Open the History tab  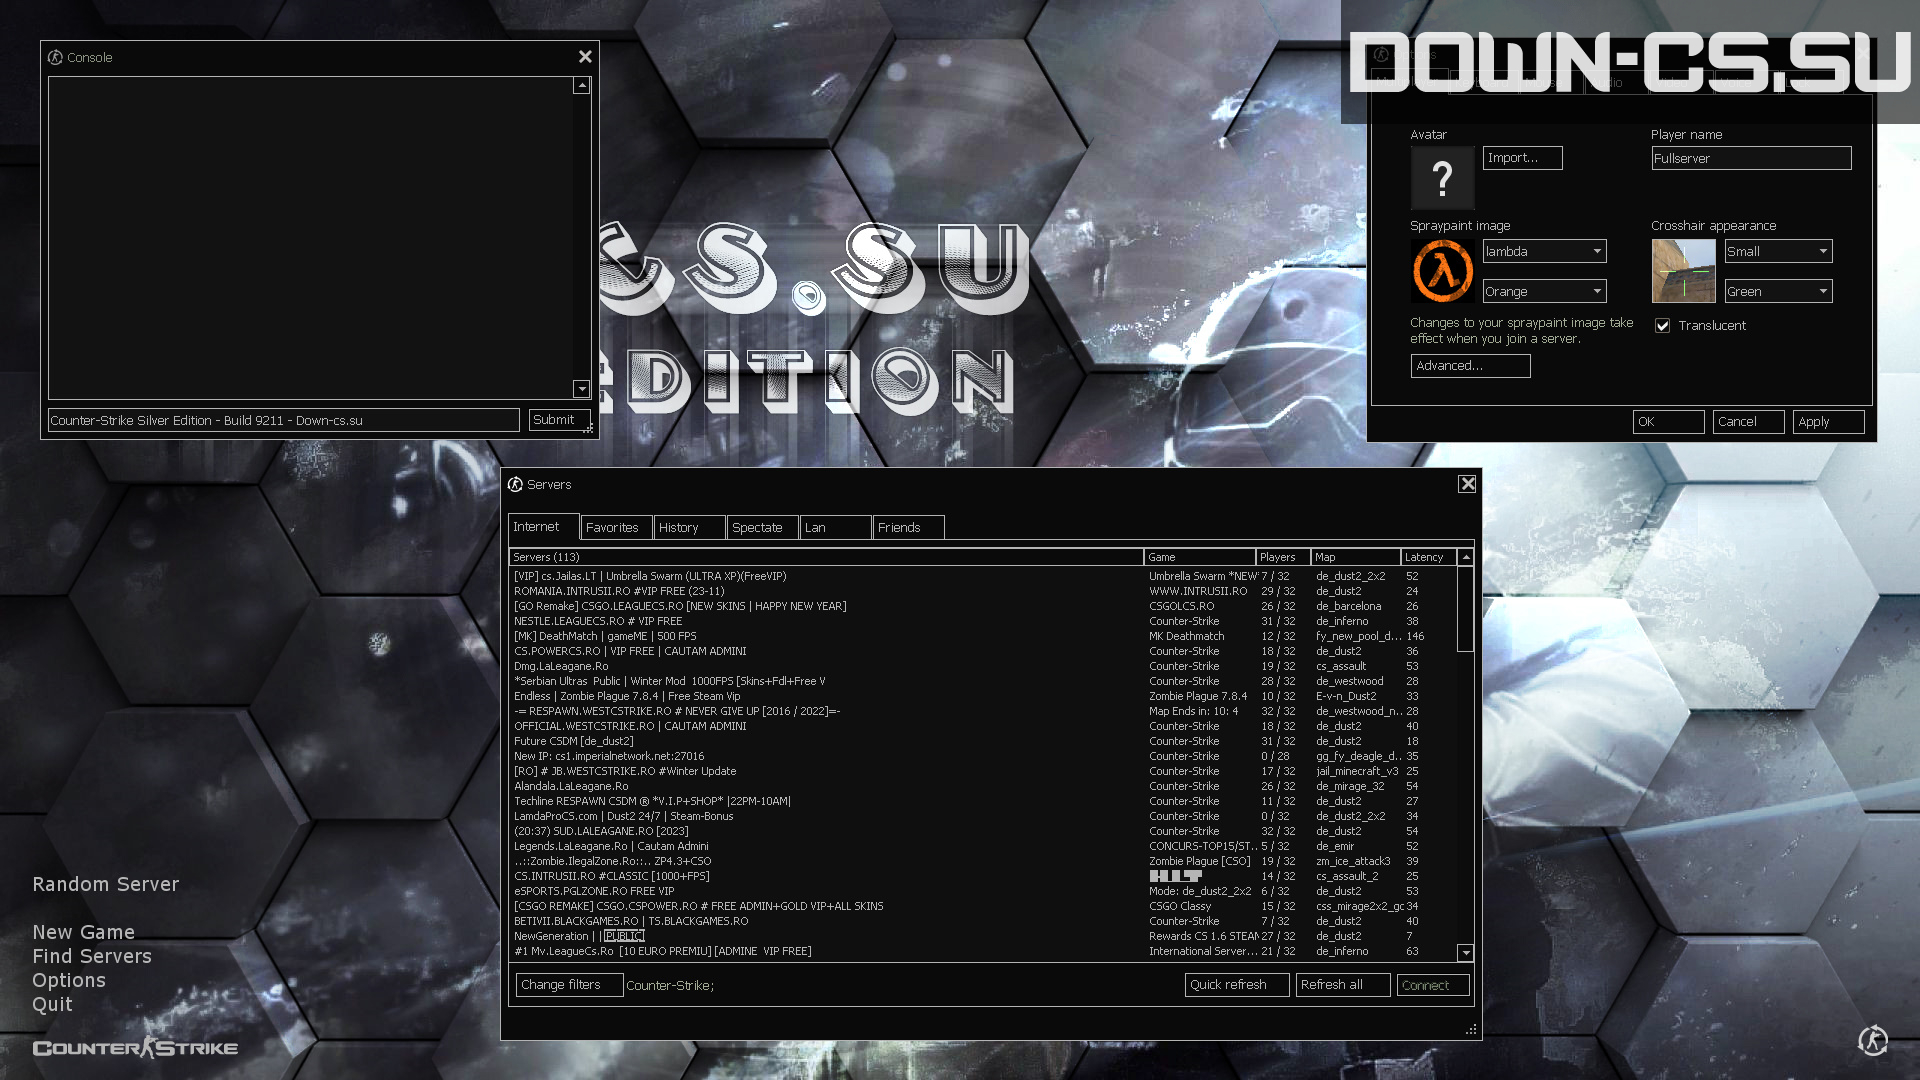tap(689, 527)
